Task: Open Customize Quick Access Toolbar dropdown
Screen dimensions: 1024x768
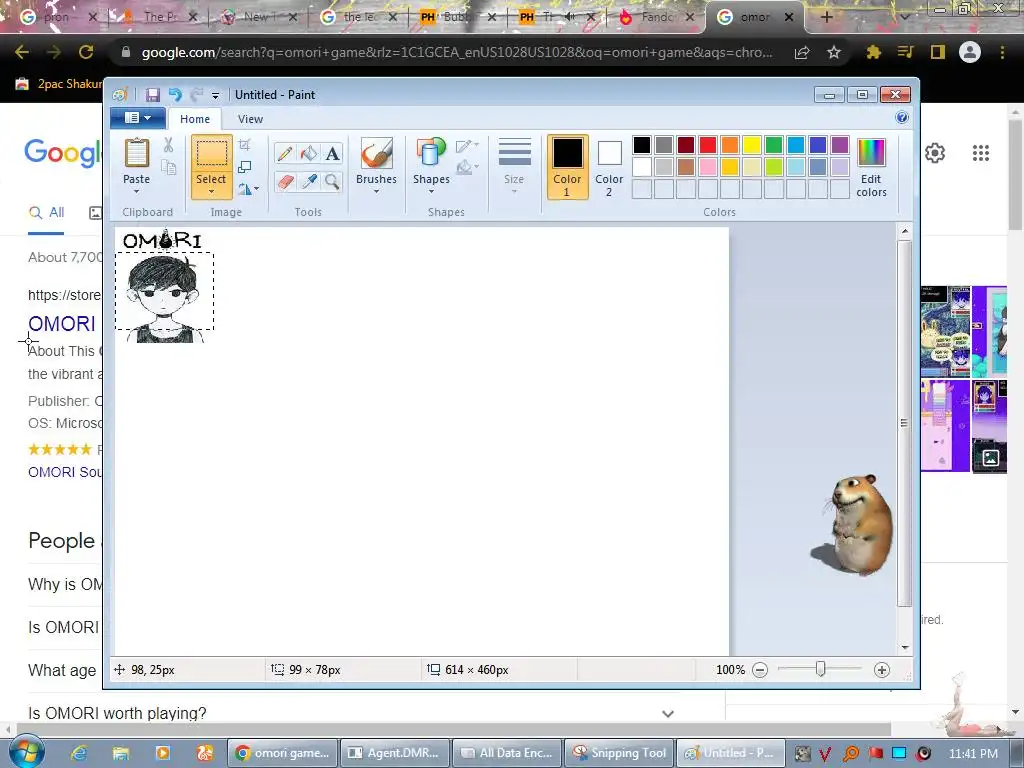Action: point(215,95)
